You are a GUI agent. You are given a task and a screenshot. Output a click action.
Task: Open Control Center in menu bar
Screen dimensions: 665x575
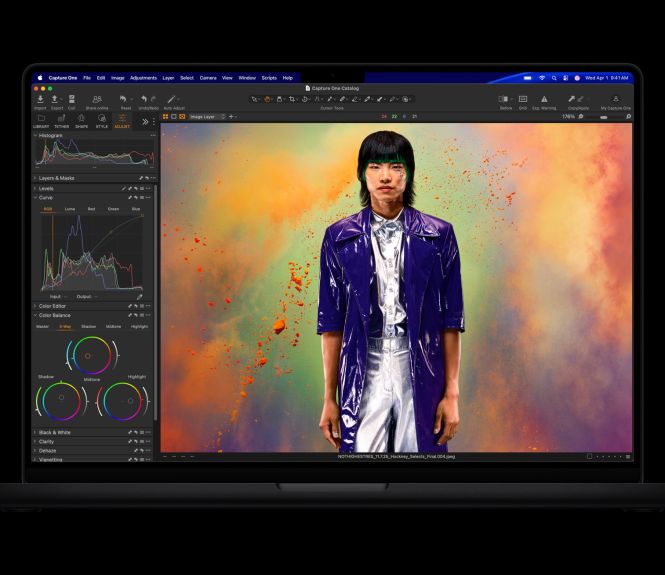tap(565, 78)
